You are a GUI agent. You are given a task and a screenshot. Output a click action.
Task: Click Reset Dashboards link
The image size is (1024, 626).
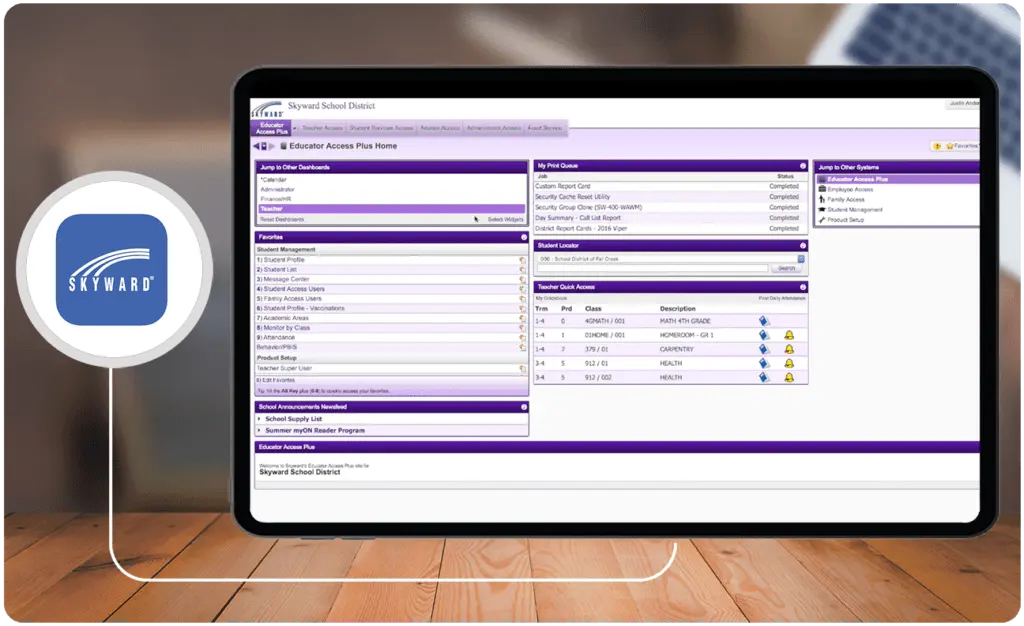282,219
